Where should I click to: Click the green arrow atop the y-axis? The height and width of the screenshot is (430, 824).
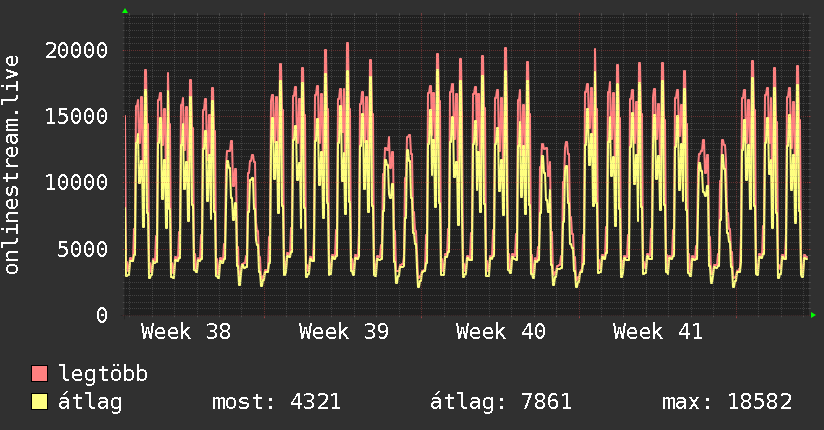[125, 11]
